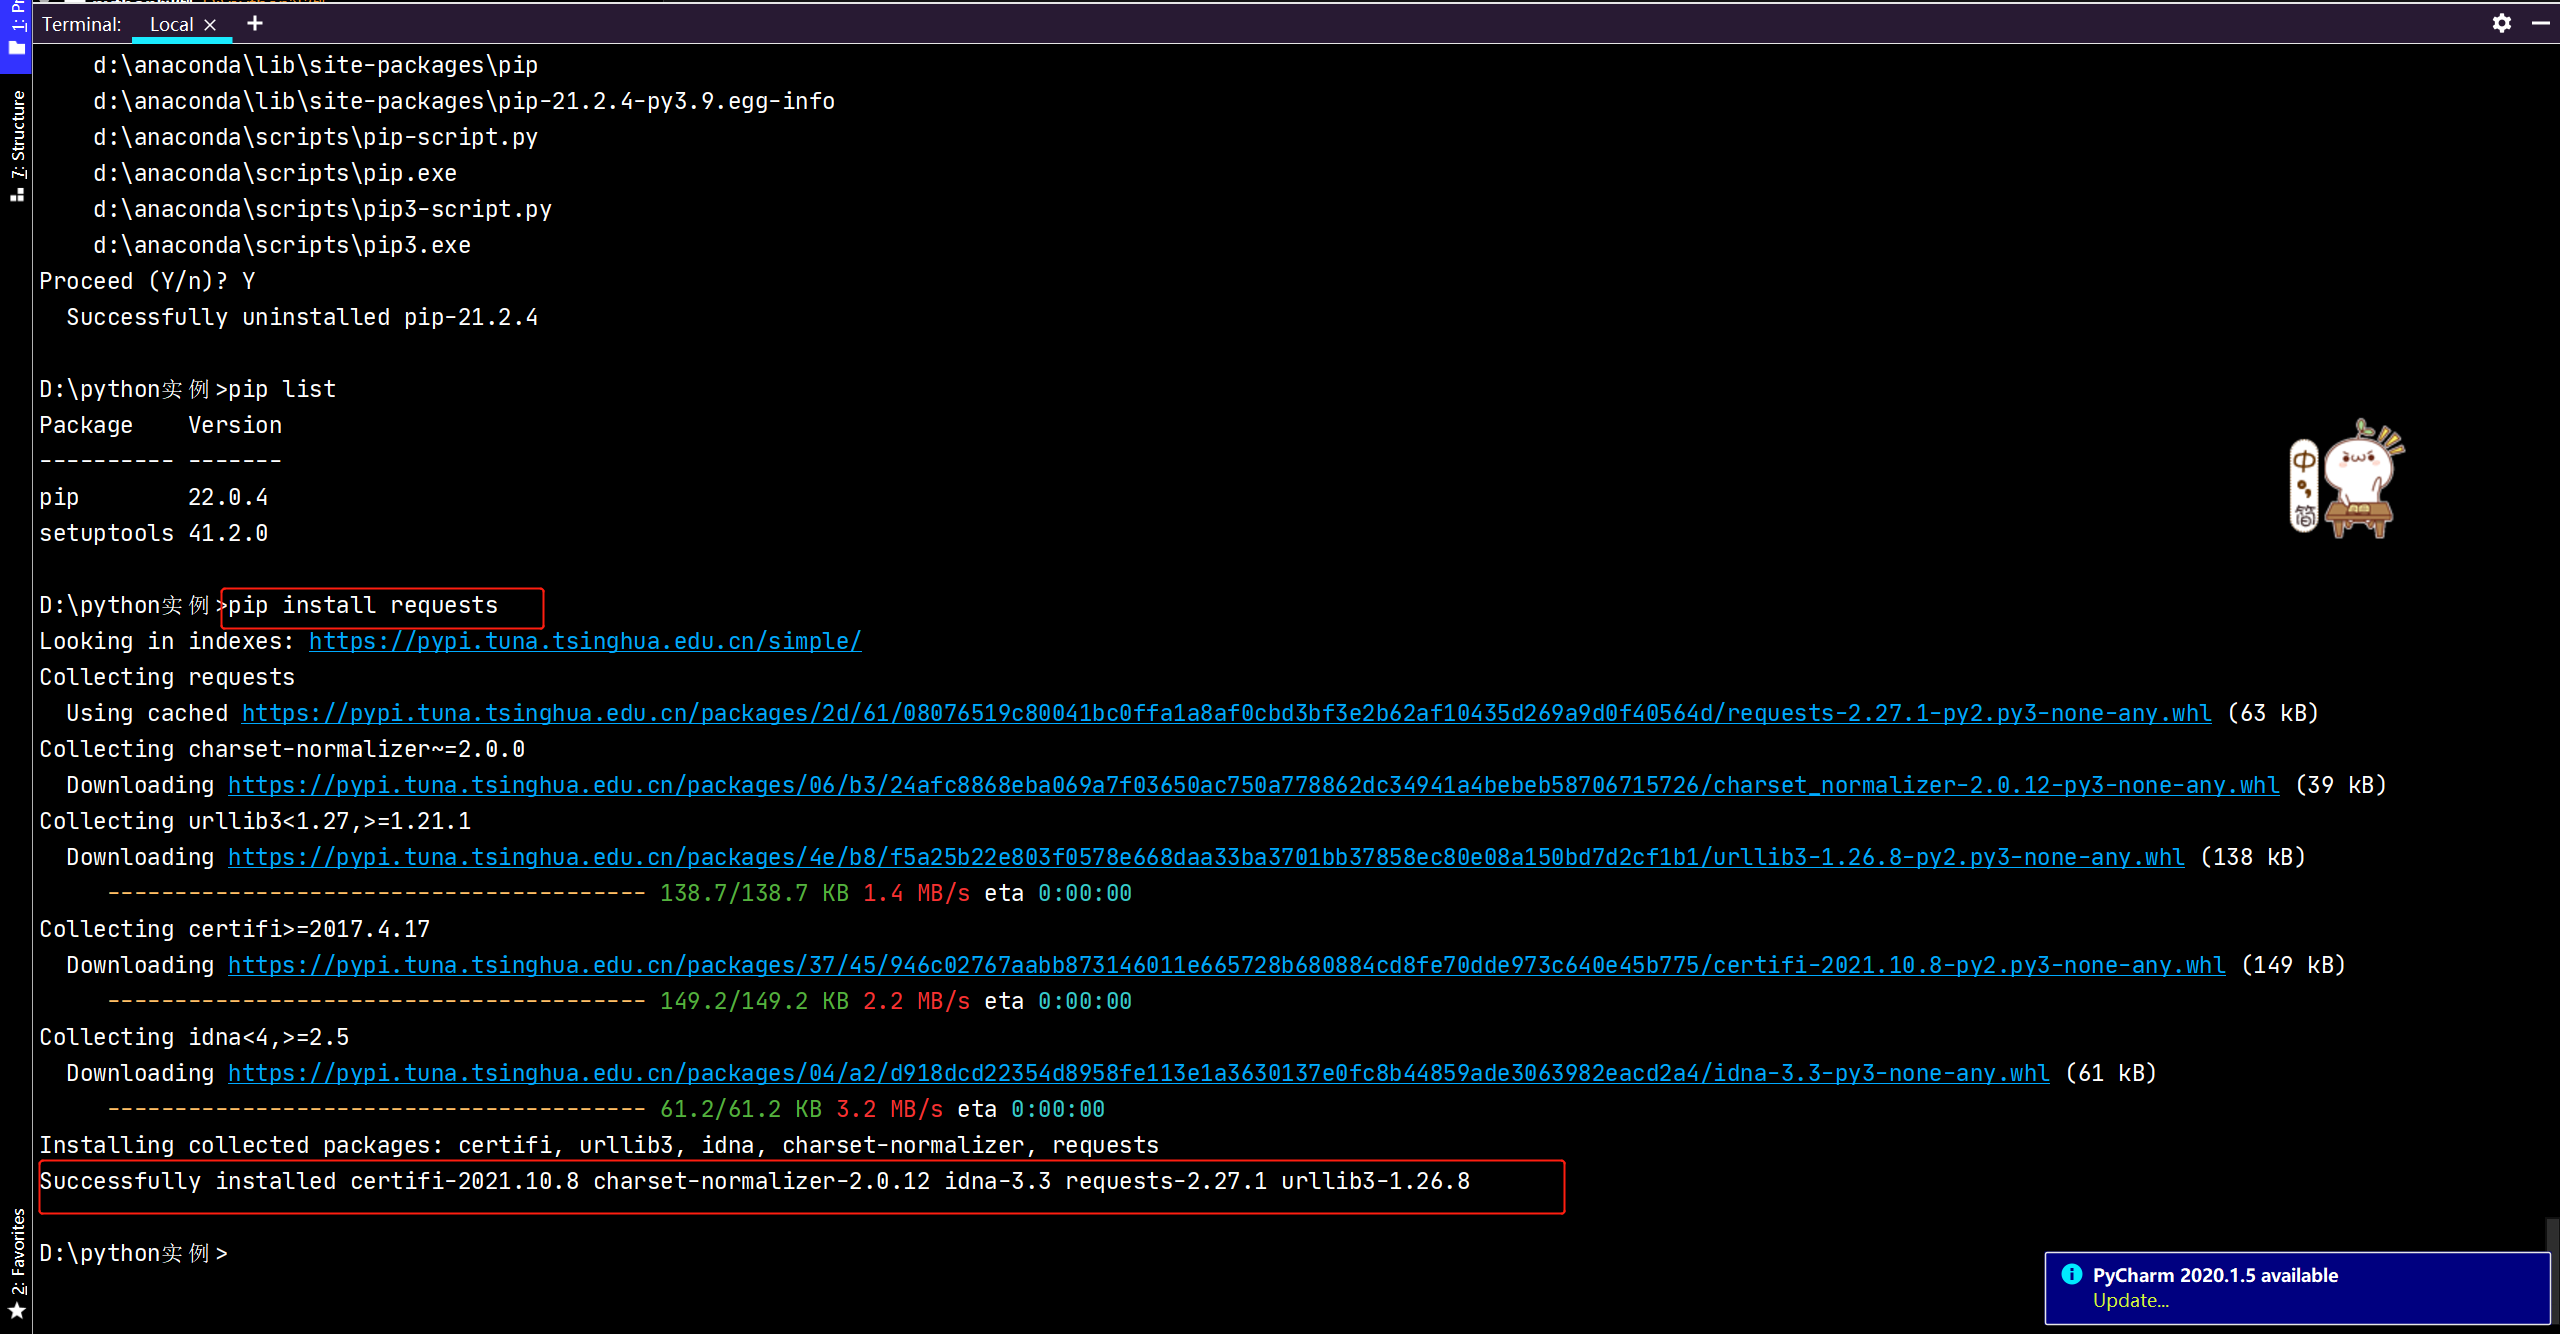Toggle simplified/traditional (简) in IME bar
Image resolution: width=2560 pixels, height=1334 pixels.
coord(2304,516)
